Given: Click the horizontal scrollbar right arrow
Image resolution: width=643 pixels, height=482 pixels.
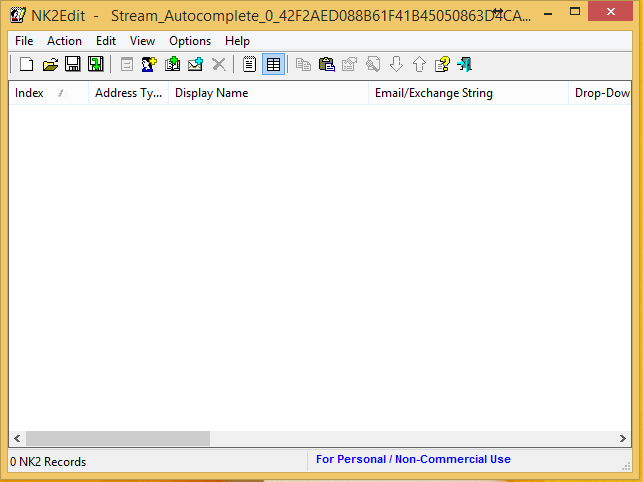Looking at the screenshot, I should click(622, 439).
